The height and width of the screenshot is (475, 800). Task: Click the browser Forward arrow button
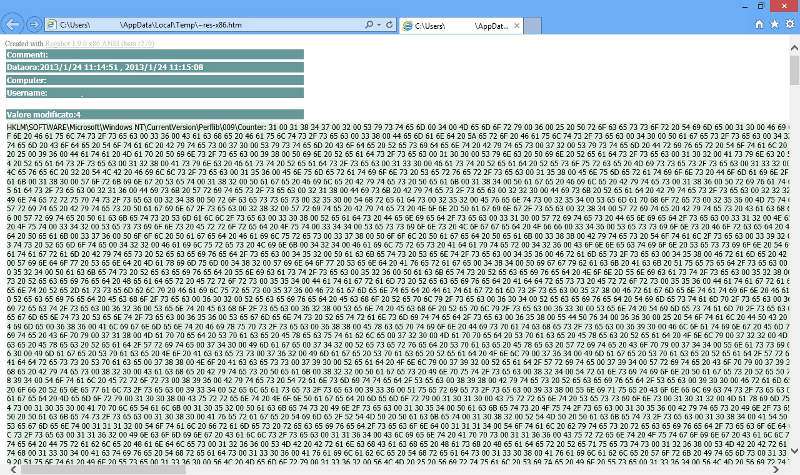[x=34, y=24]
